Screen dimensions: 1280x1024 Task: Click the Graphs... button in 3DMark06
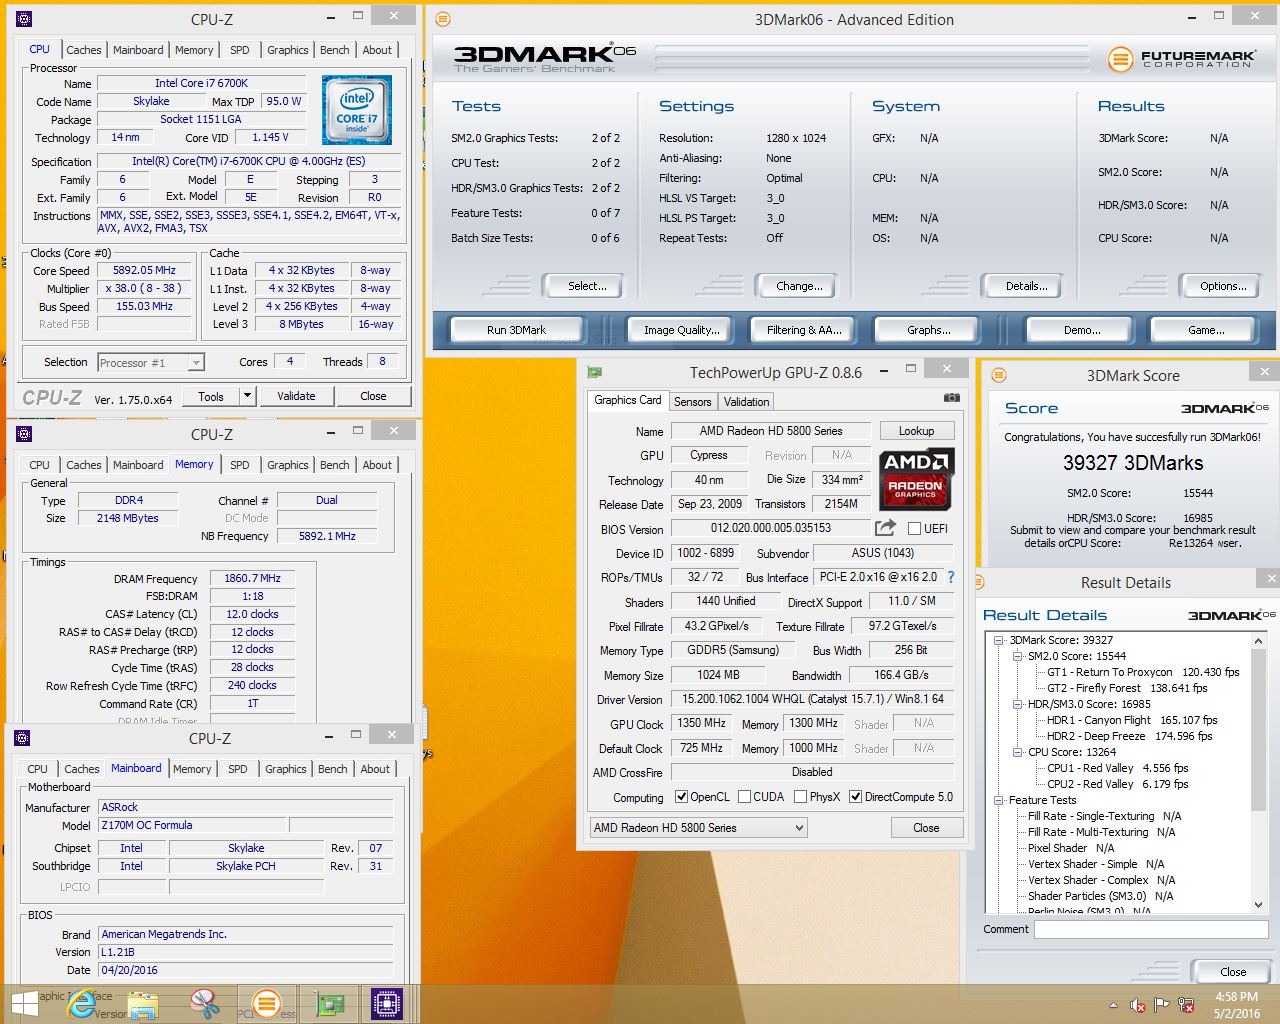pyautogui.click(x=928, y=330)
